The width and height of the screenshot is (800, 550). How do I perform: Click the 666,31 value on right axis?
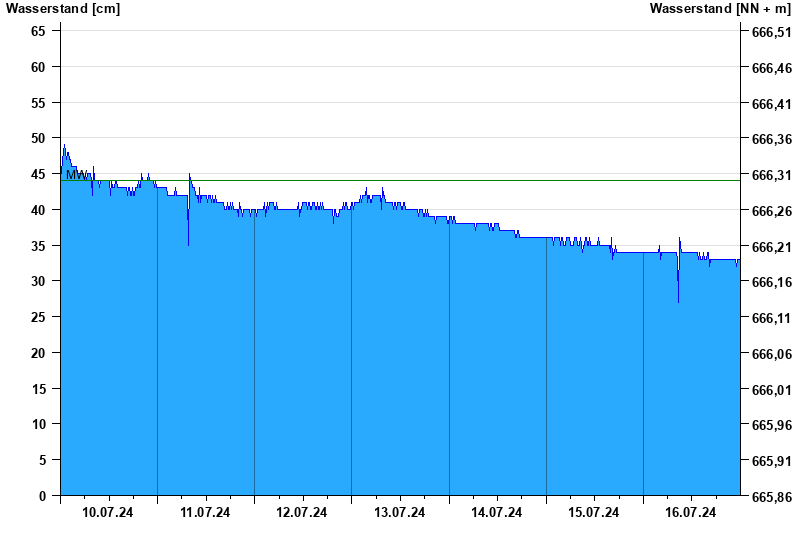772,176
